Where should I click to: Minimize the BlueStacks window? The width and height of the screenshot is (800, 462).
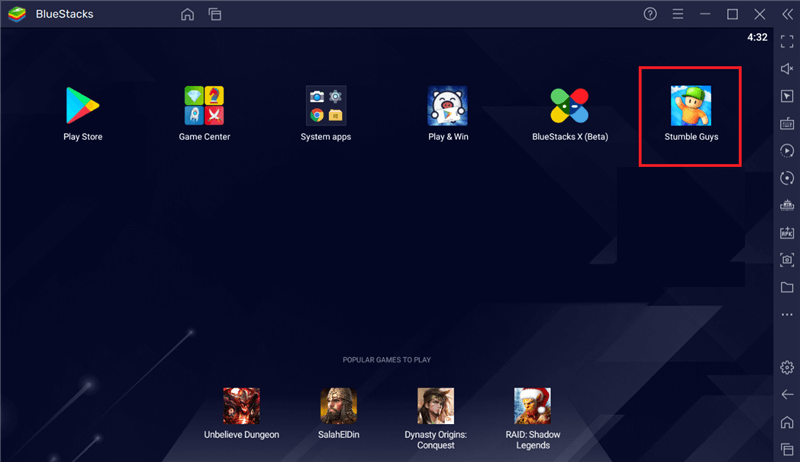coord(705,14)
